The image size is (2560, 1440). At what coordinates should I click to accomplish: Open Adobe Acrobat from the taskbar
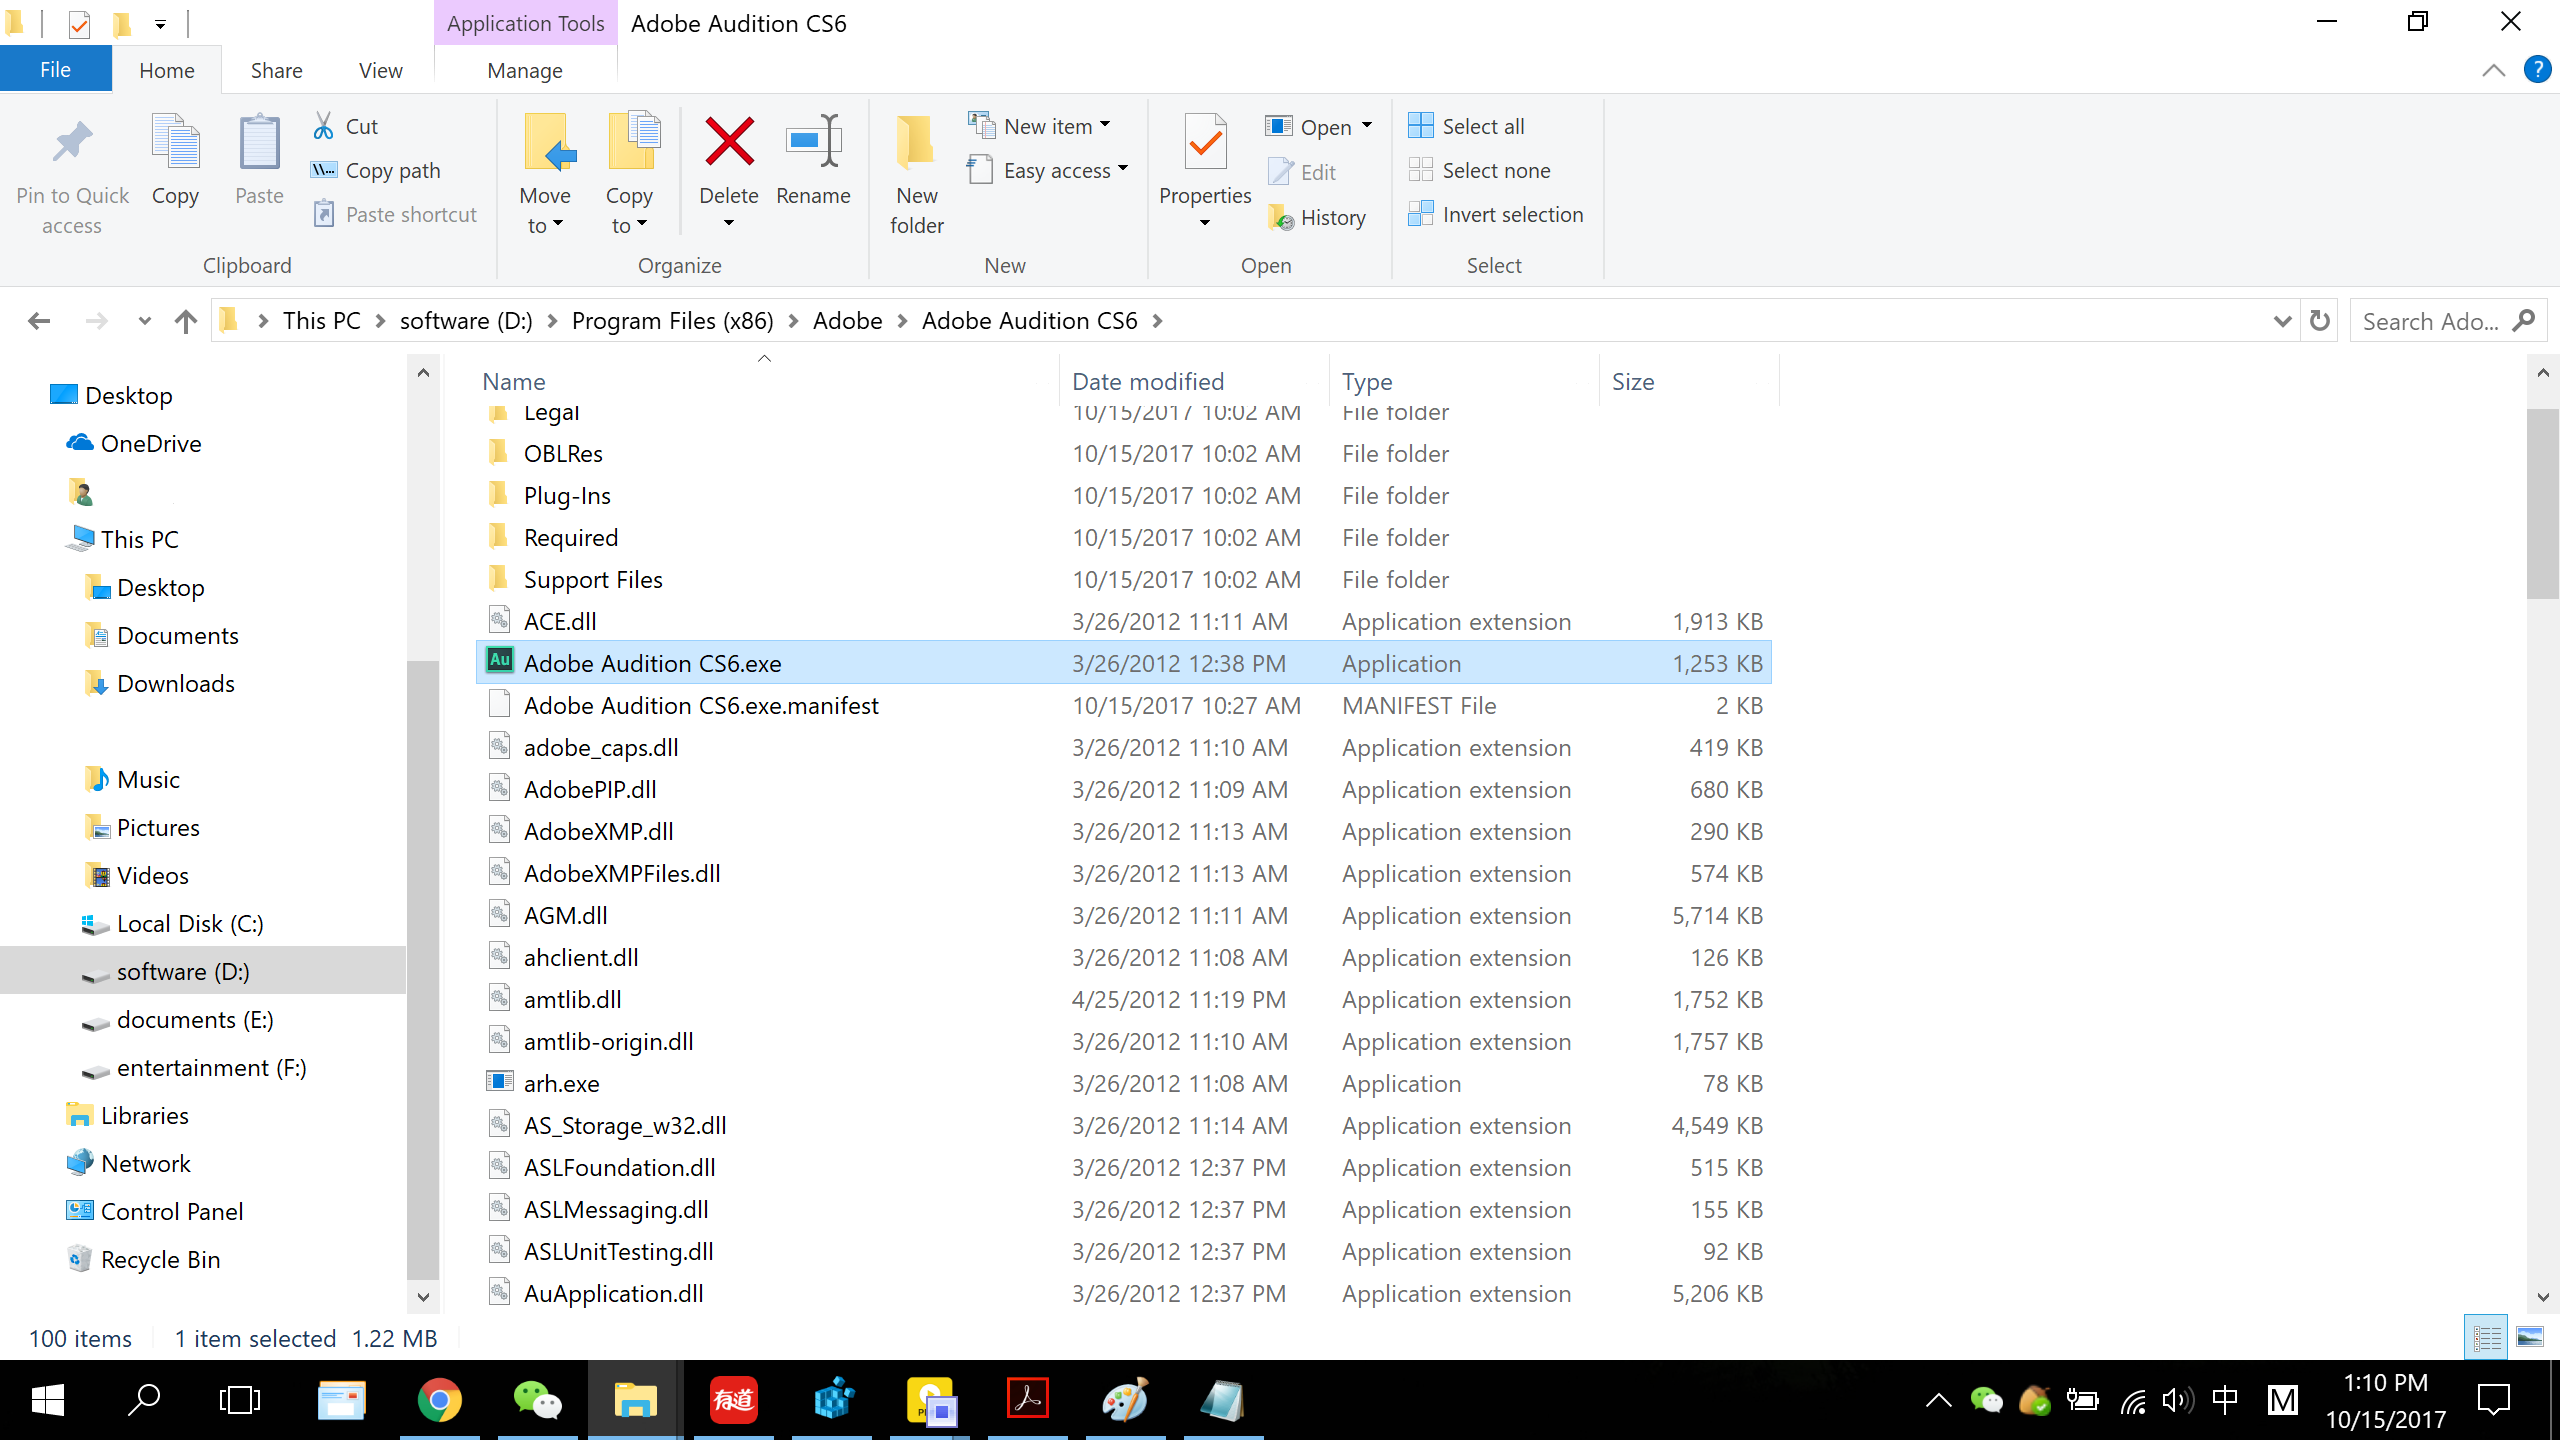pyautogui.click(x=1027, y=1400)
